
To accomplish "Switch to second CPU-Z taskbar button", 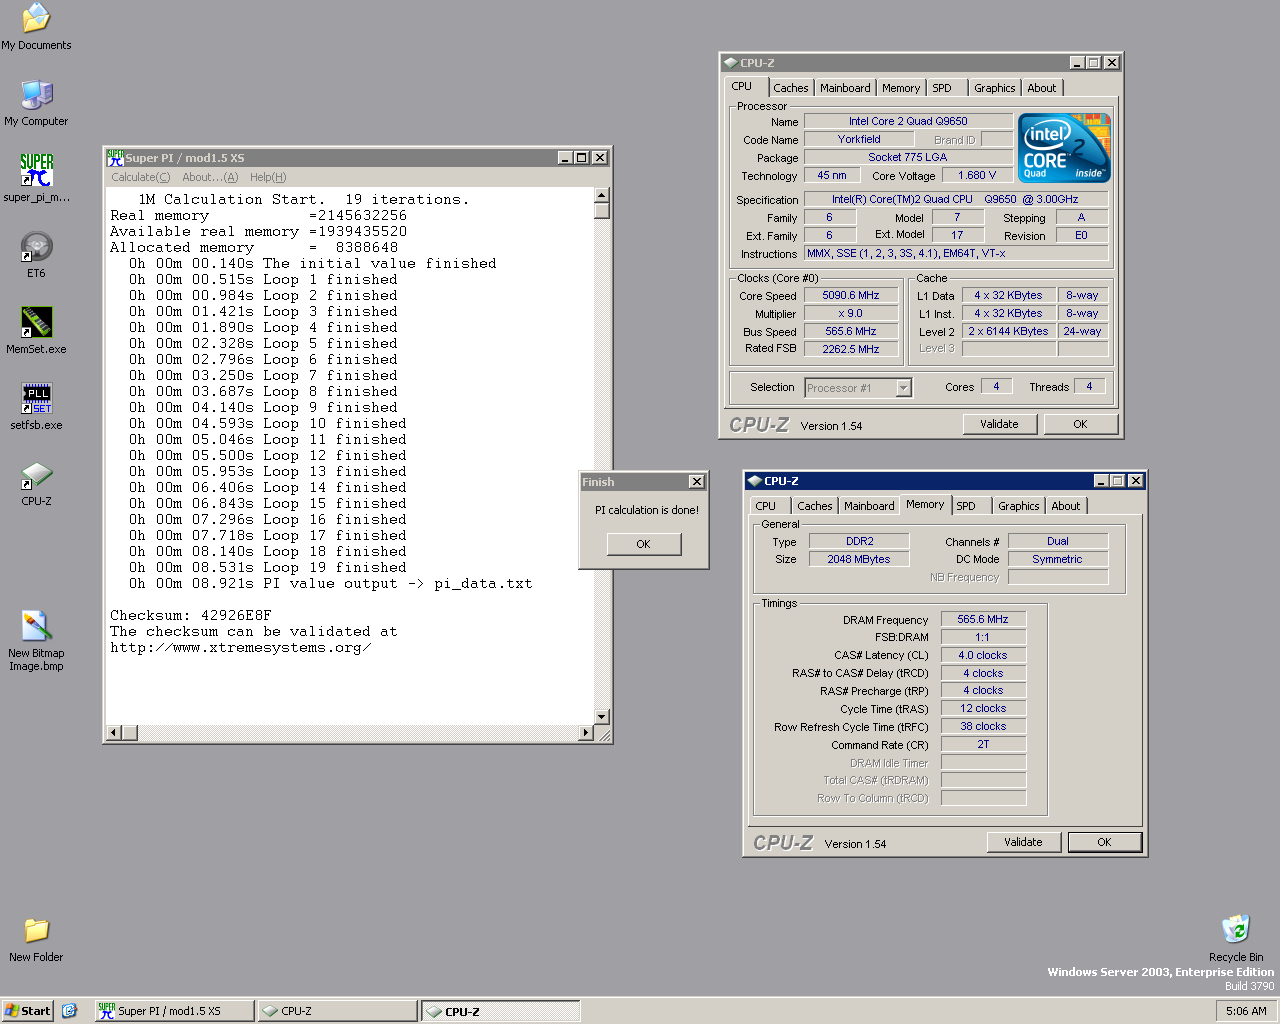I will pyautogui.click(x=499, y=1011).
